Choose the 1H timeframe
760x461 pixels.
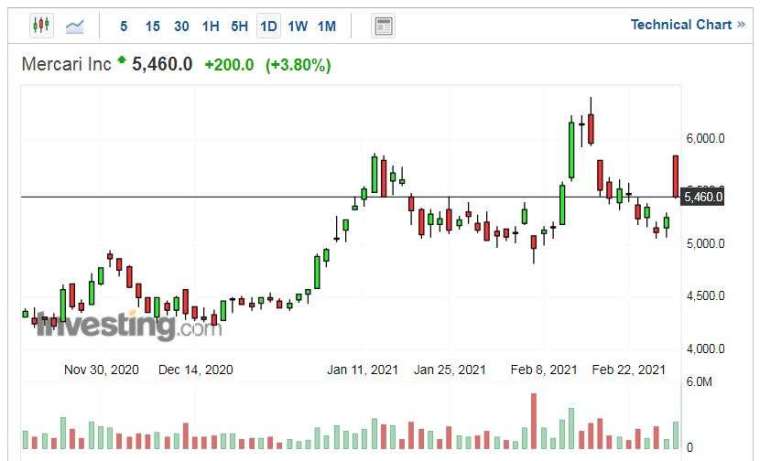[210, 26]
